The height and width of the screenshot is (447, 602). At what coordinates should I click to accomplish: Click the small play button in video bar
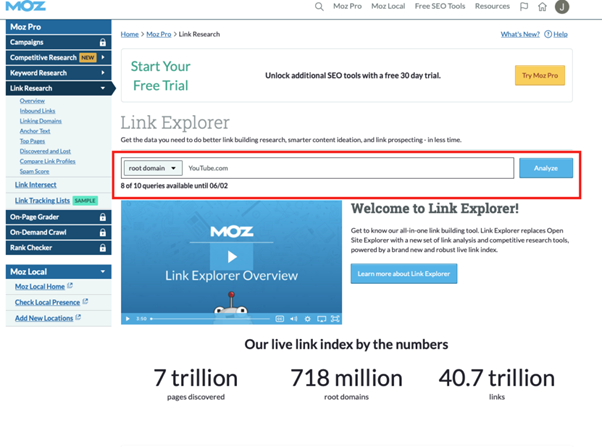click(128, 319)
